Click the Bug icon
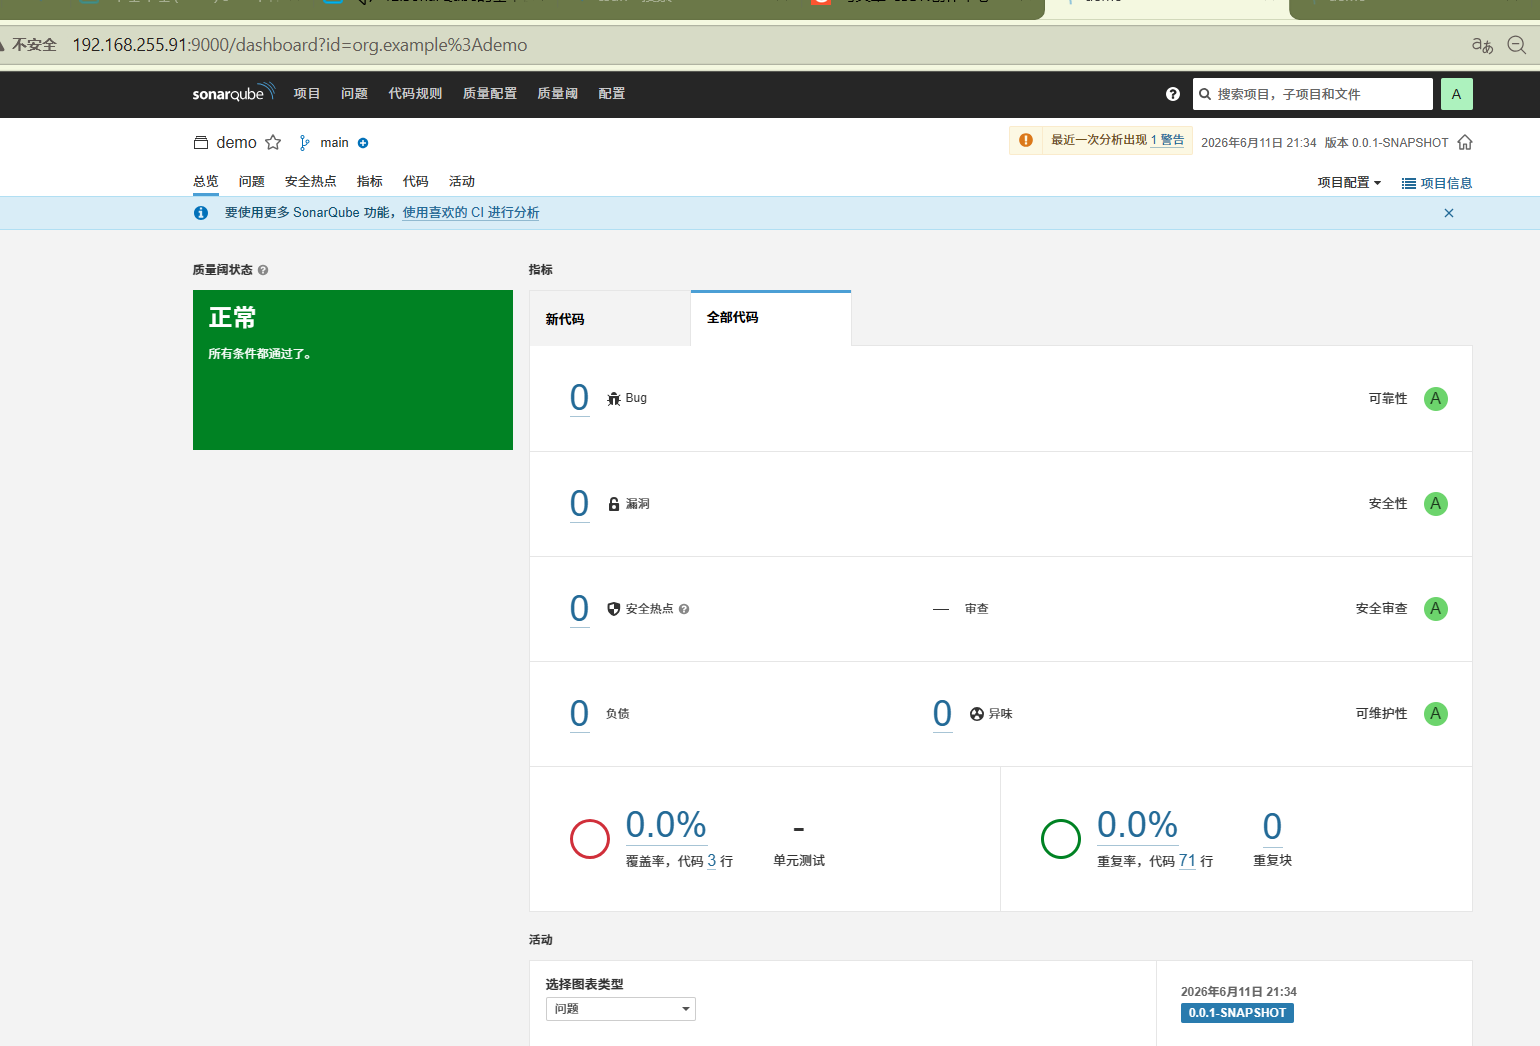The image size is (1540, 1046). coord(614,399)
